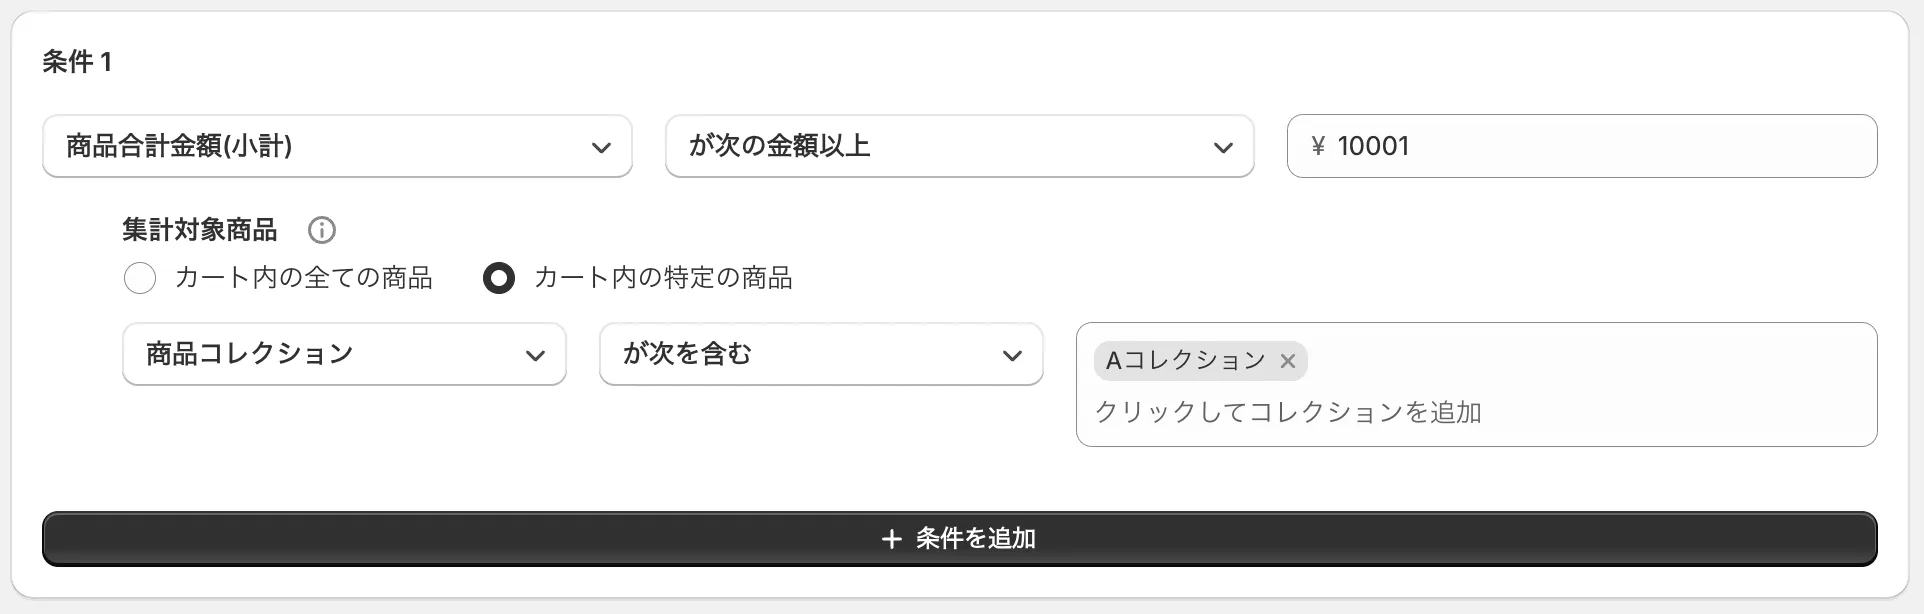
Task: Click the chevron on the が次を含む dropdown
Action: point(1013,354)
